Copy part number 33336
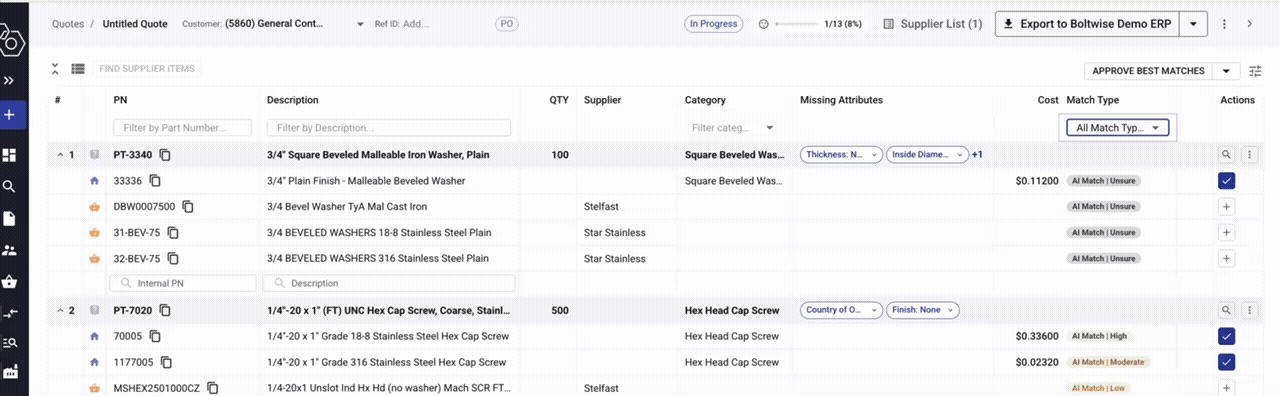 click(x=155, y=181)
